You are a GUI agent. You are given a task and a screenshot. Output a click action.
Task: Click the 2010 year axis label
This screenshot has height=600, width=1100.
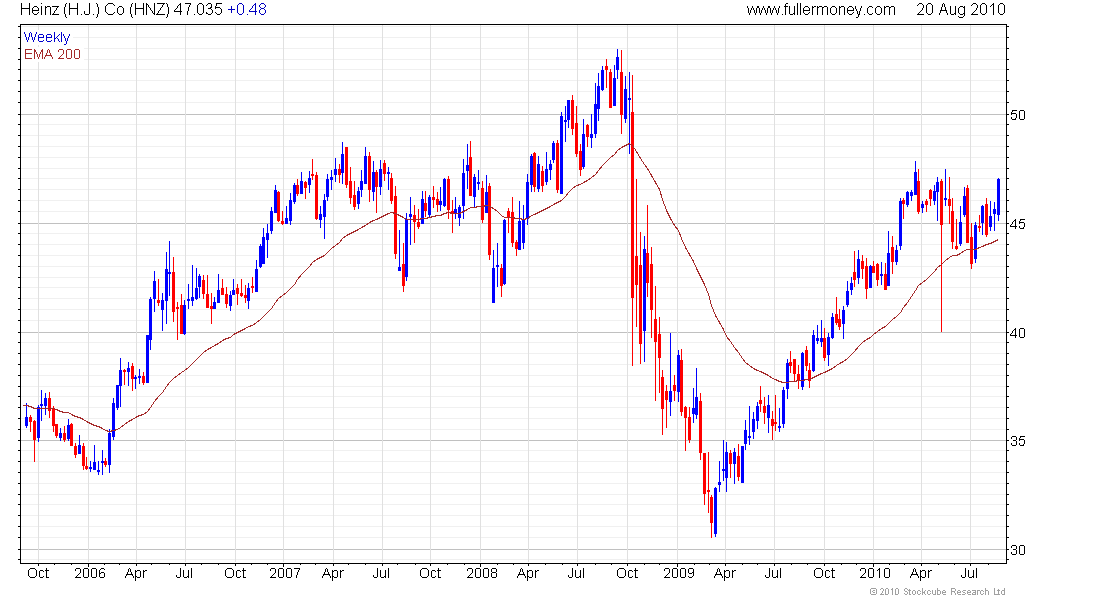(875, 573)
